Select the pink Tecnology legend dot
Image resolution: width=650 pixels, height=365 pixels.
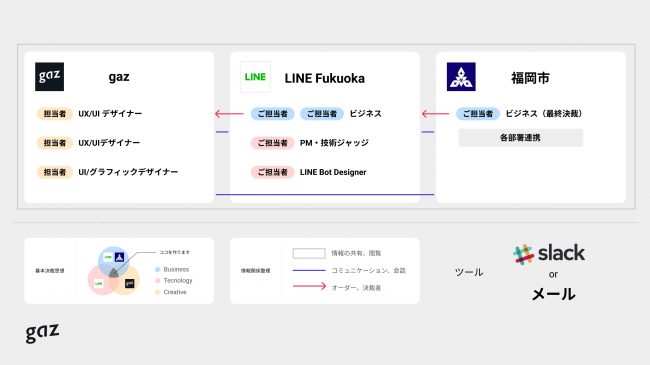click(158, 281)
